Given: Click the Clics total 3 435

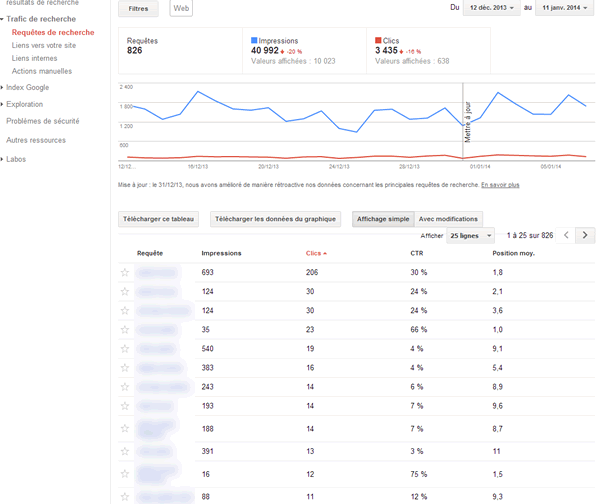Looking at the screenshot, I should [x=386, y=51].
